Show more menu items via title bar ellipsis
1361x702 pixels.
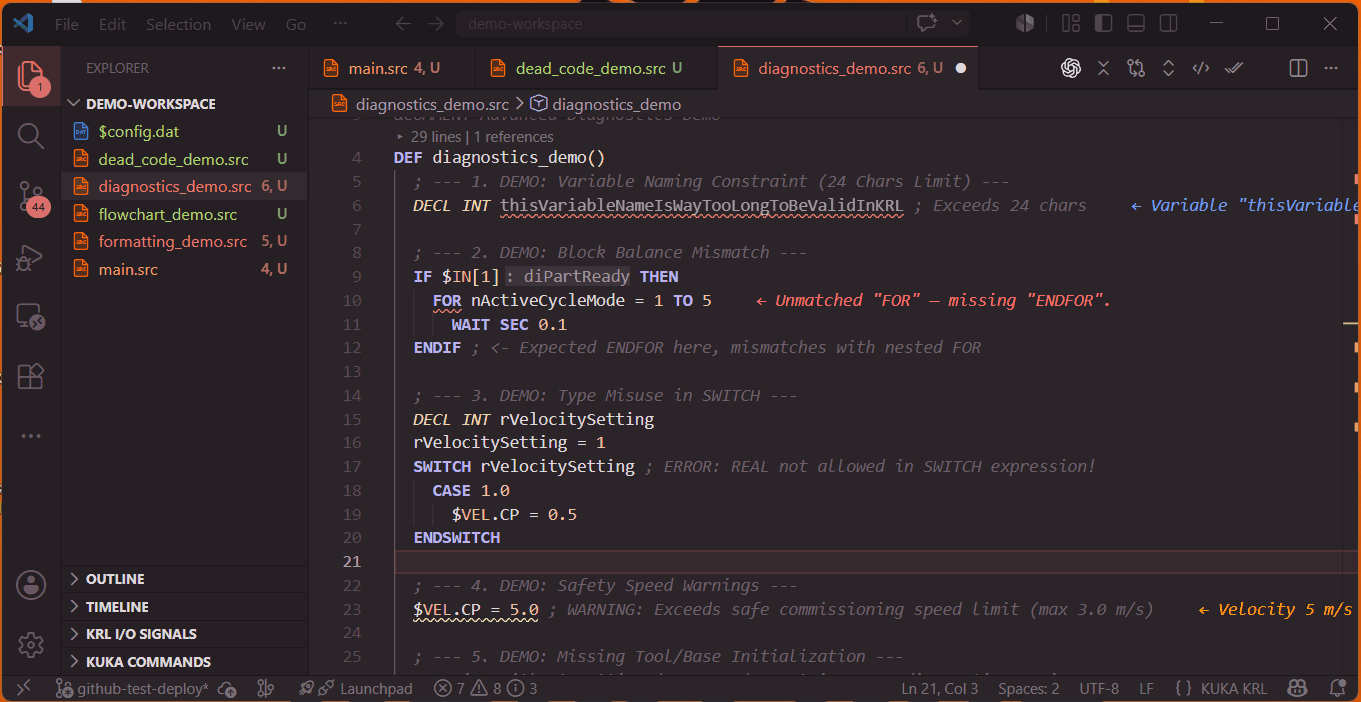pyautogui.click(x=340, y=24)
